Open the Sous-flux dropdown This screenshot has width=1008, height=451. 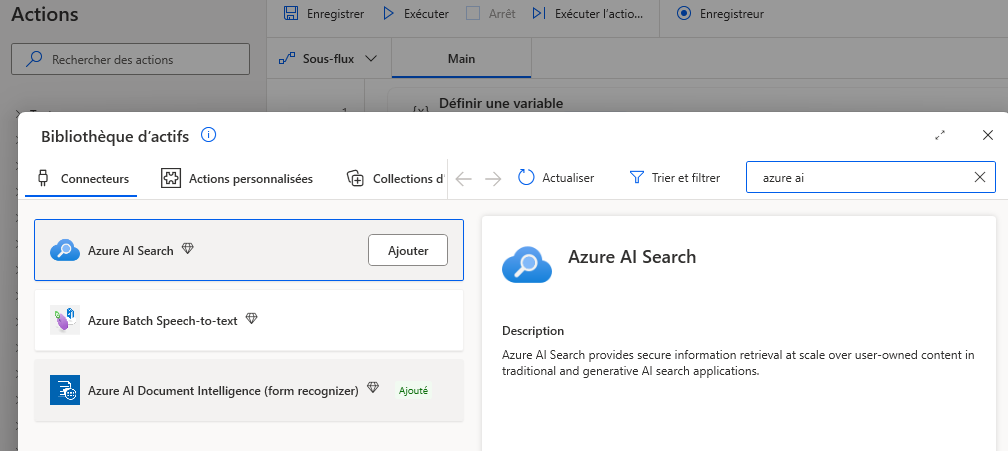pyautogui.click(x=328, y=58)
